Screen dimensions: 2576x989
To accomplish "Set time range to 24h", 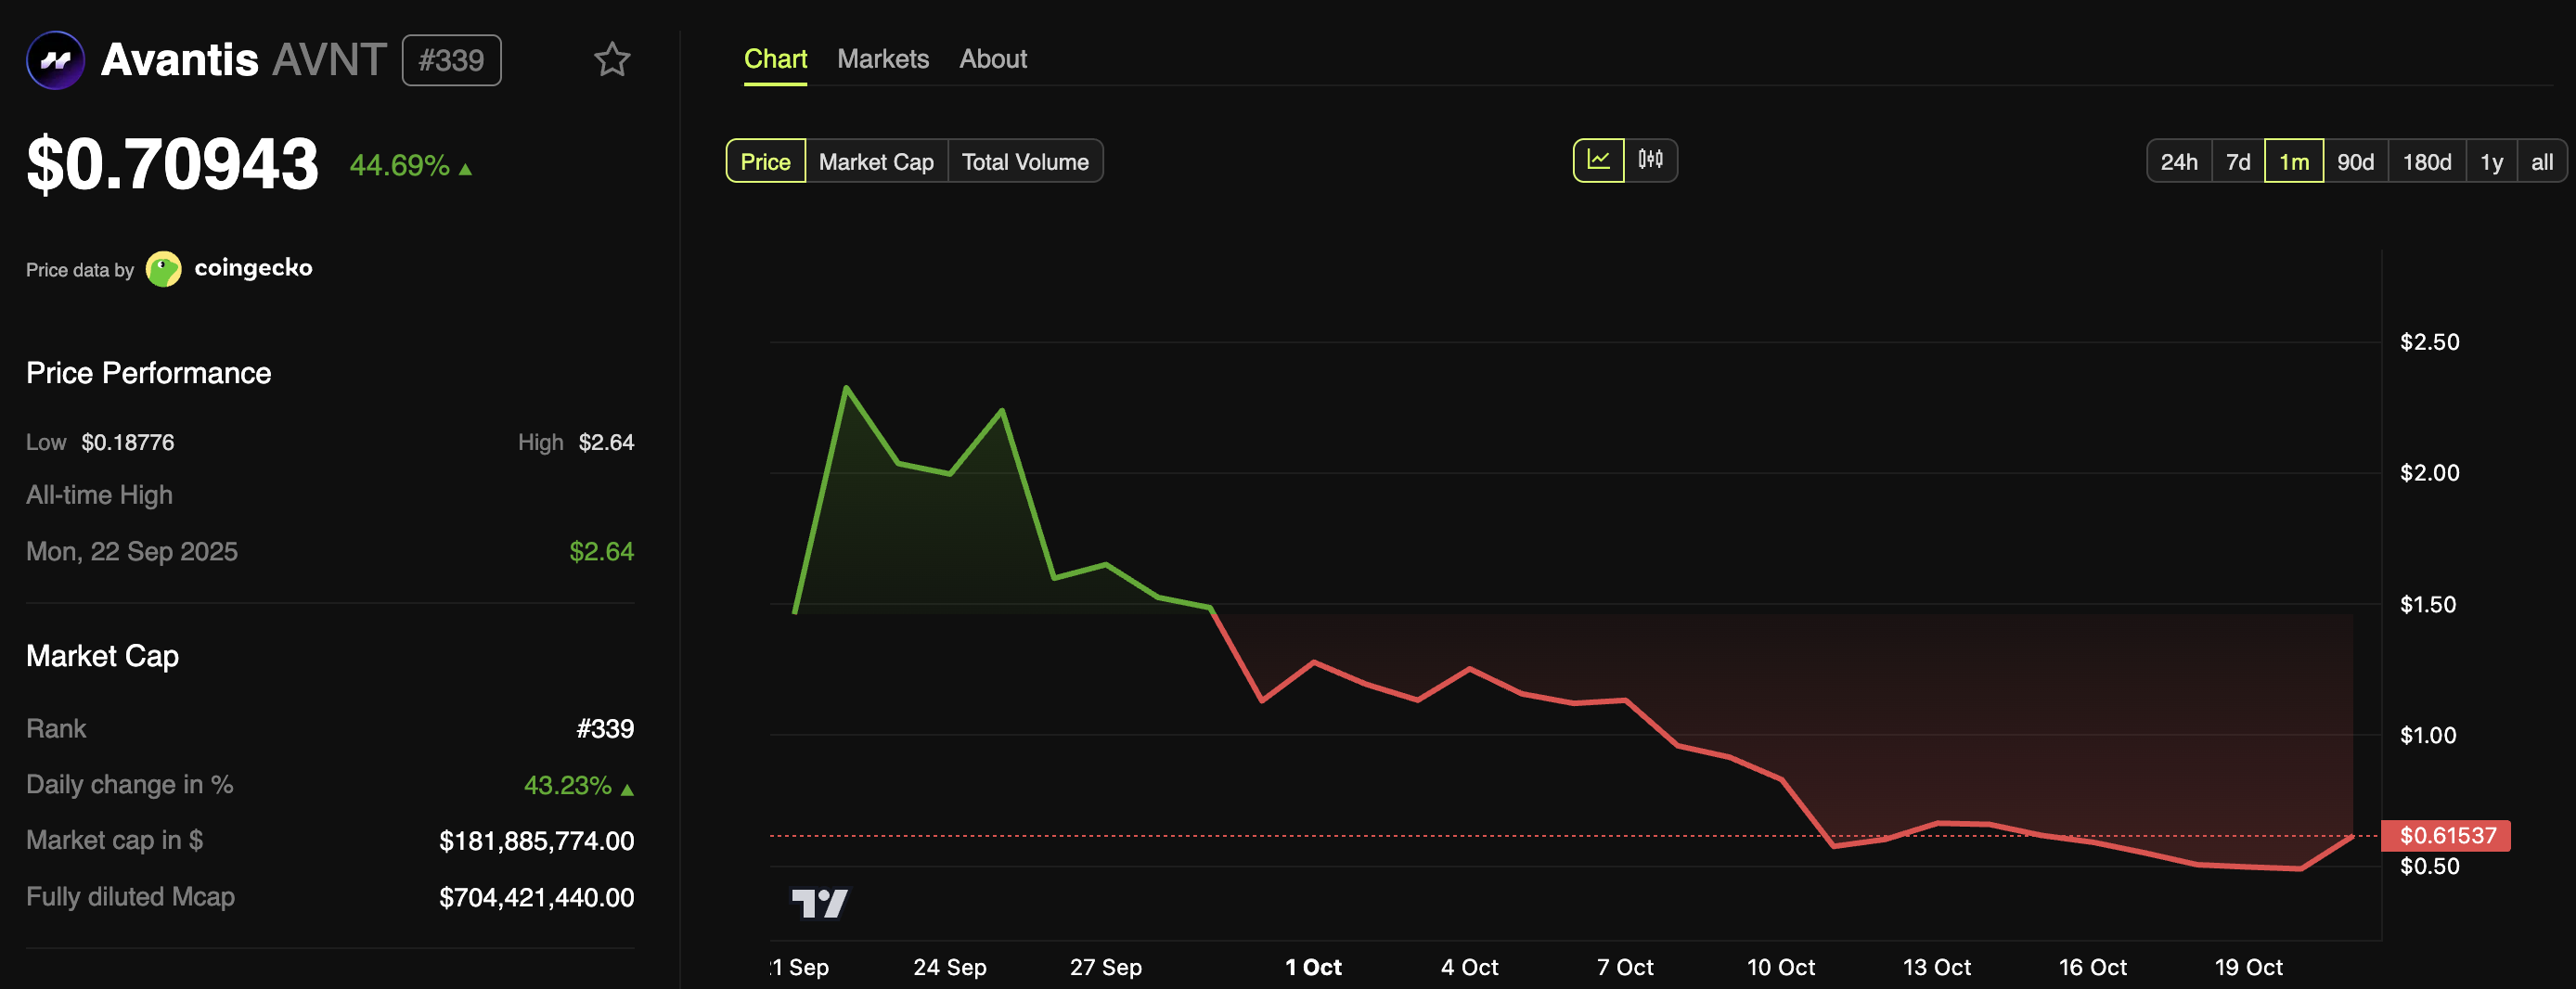I will (x=2178, y=162).
